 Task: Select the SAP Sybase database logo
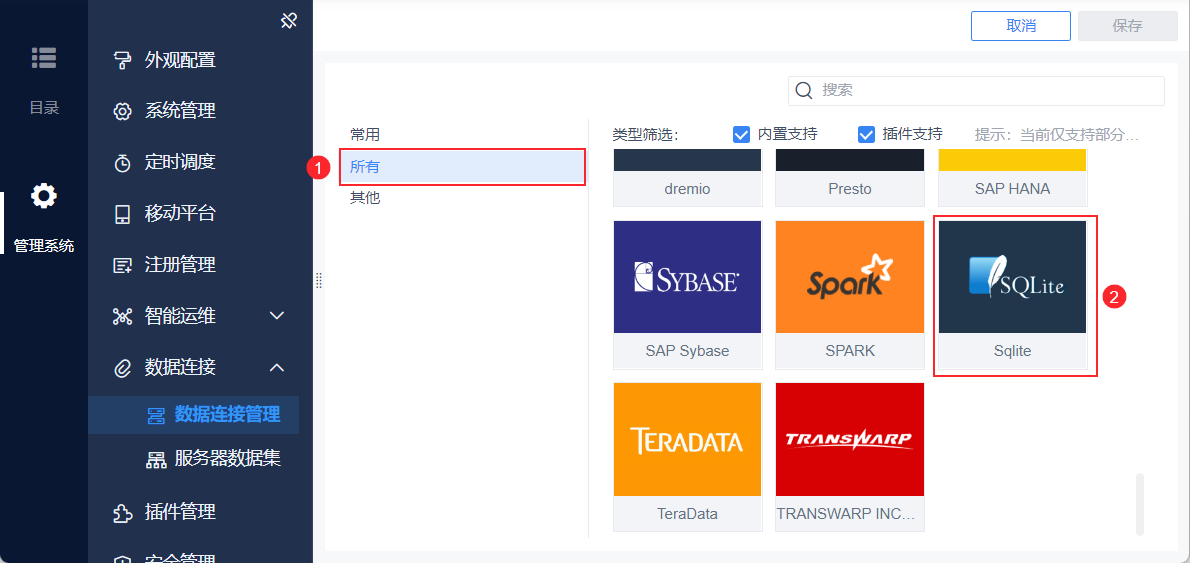coord(688,277)
